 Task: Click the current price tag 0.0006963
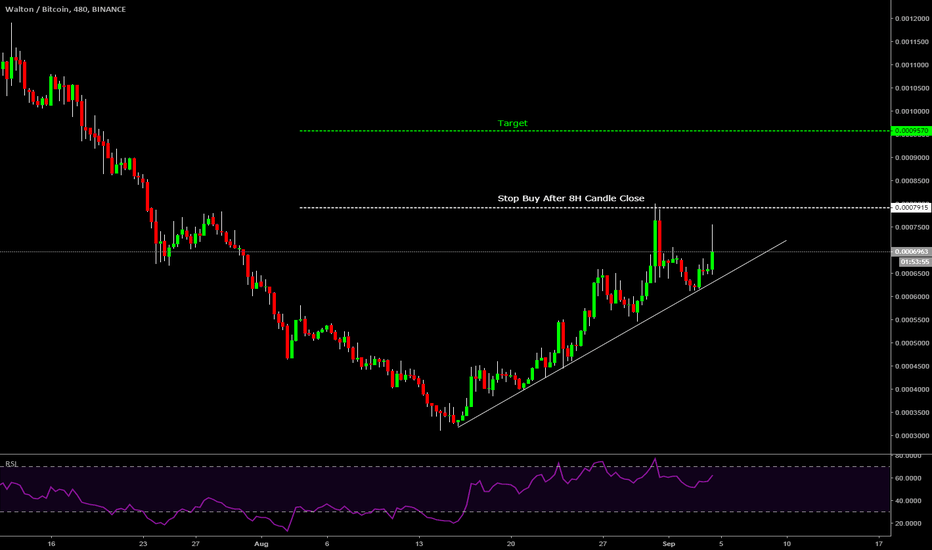[x=911, y=252]
